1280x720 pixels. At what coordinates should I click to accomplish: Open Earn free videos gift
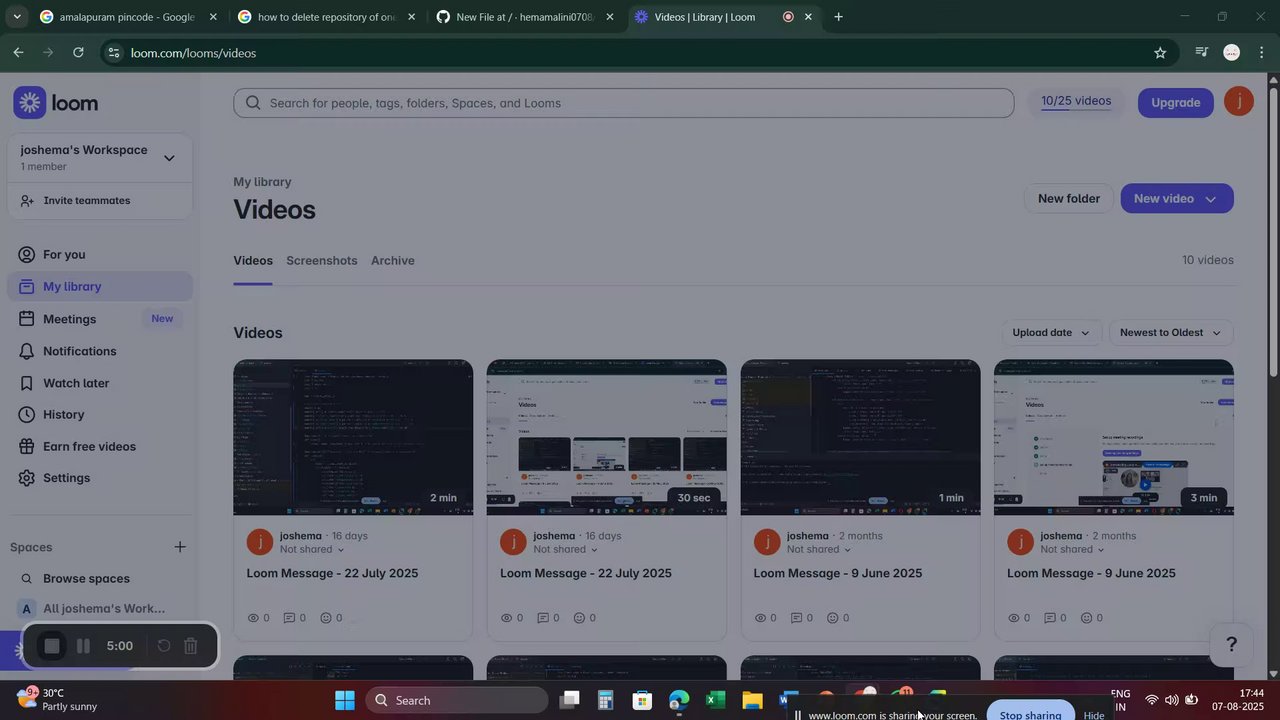coord(26,447)
